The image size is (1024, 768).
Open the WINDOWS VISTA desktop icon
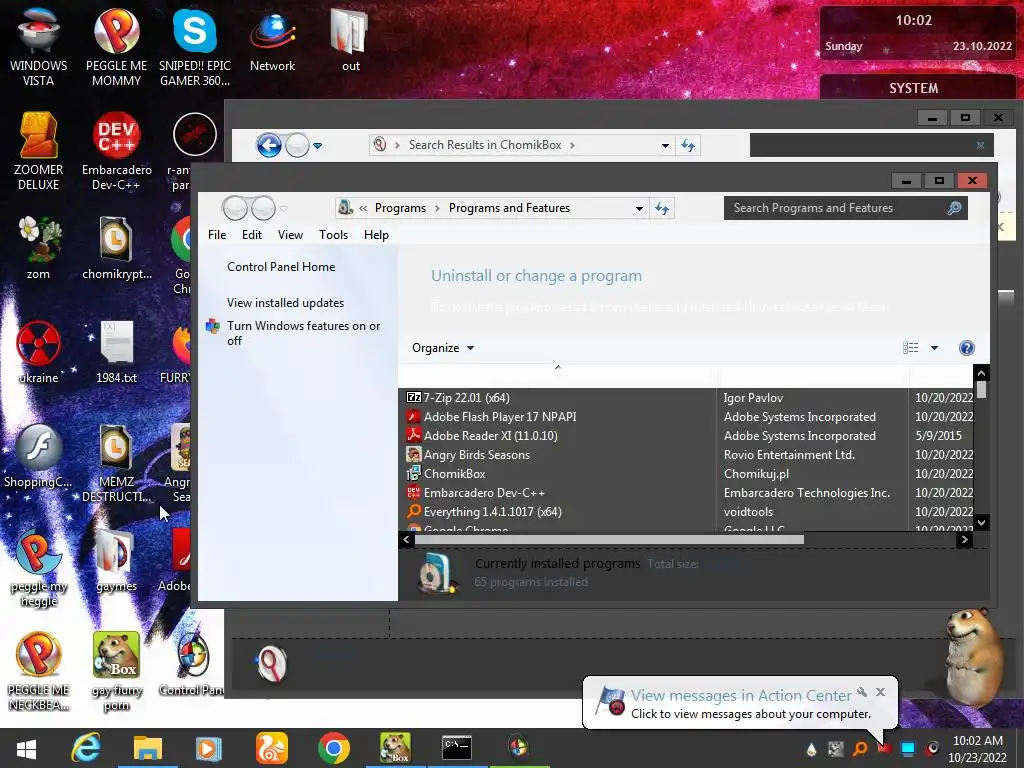coord(39,46)
